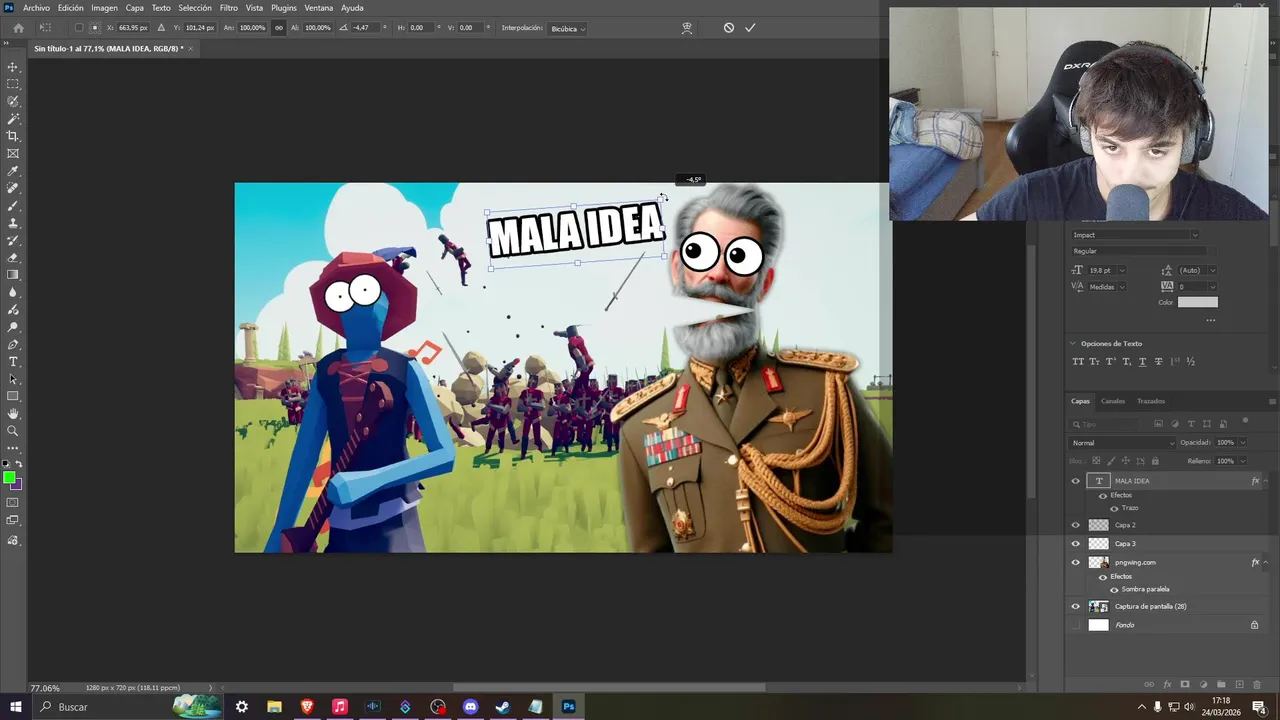
Task: Select the Capa 2 layer name
Action: coord(1125,525)
